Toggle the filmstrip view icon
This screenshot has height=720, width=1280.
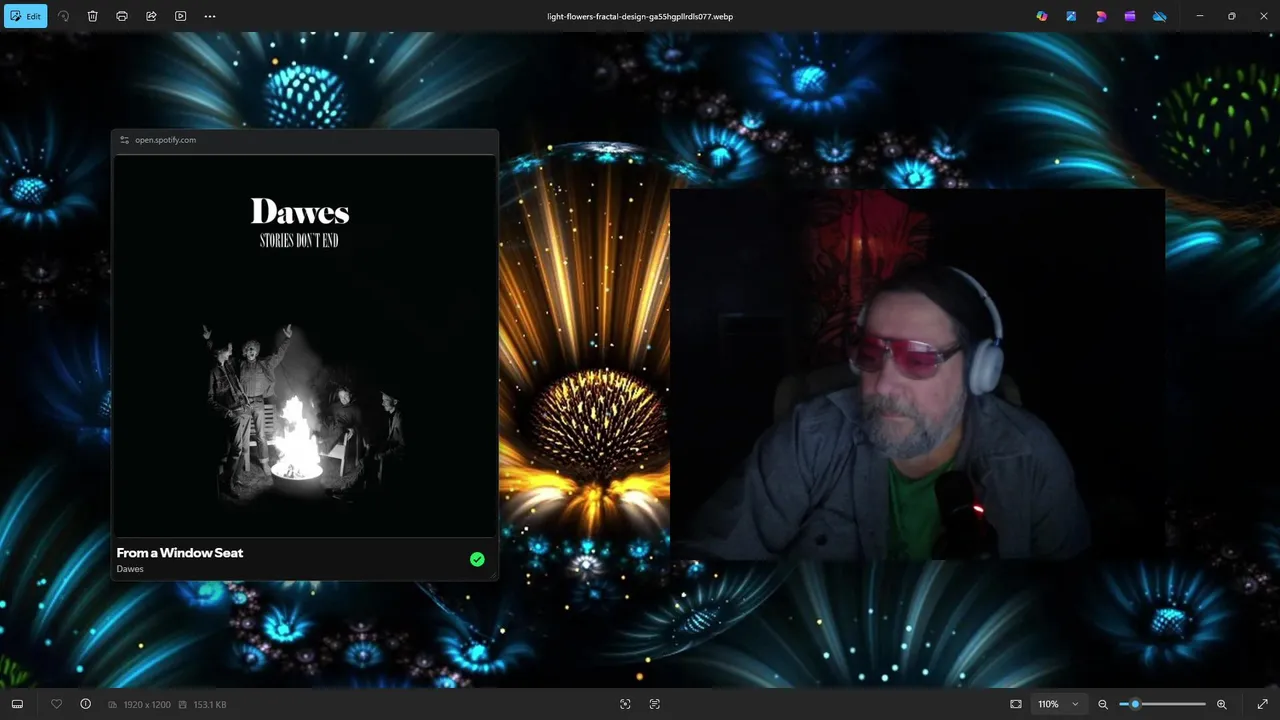click(x=17, y=704)
